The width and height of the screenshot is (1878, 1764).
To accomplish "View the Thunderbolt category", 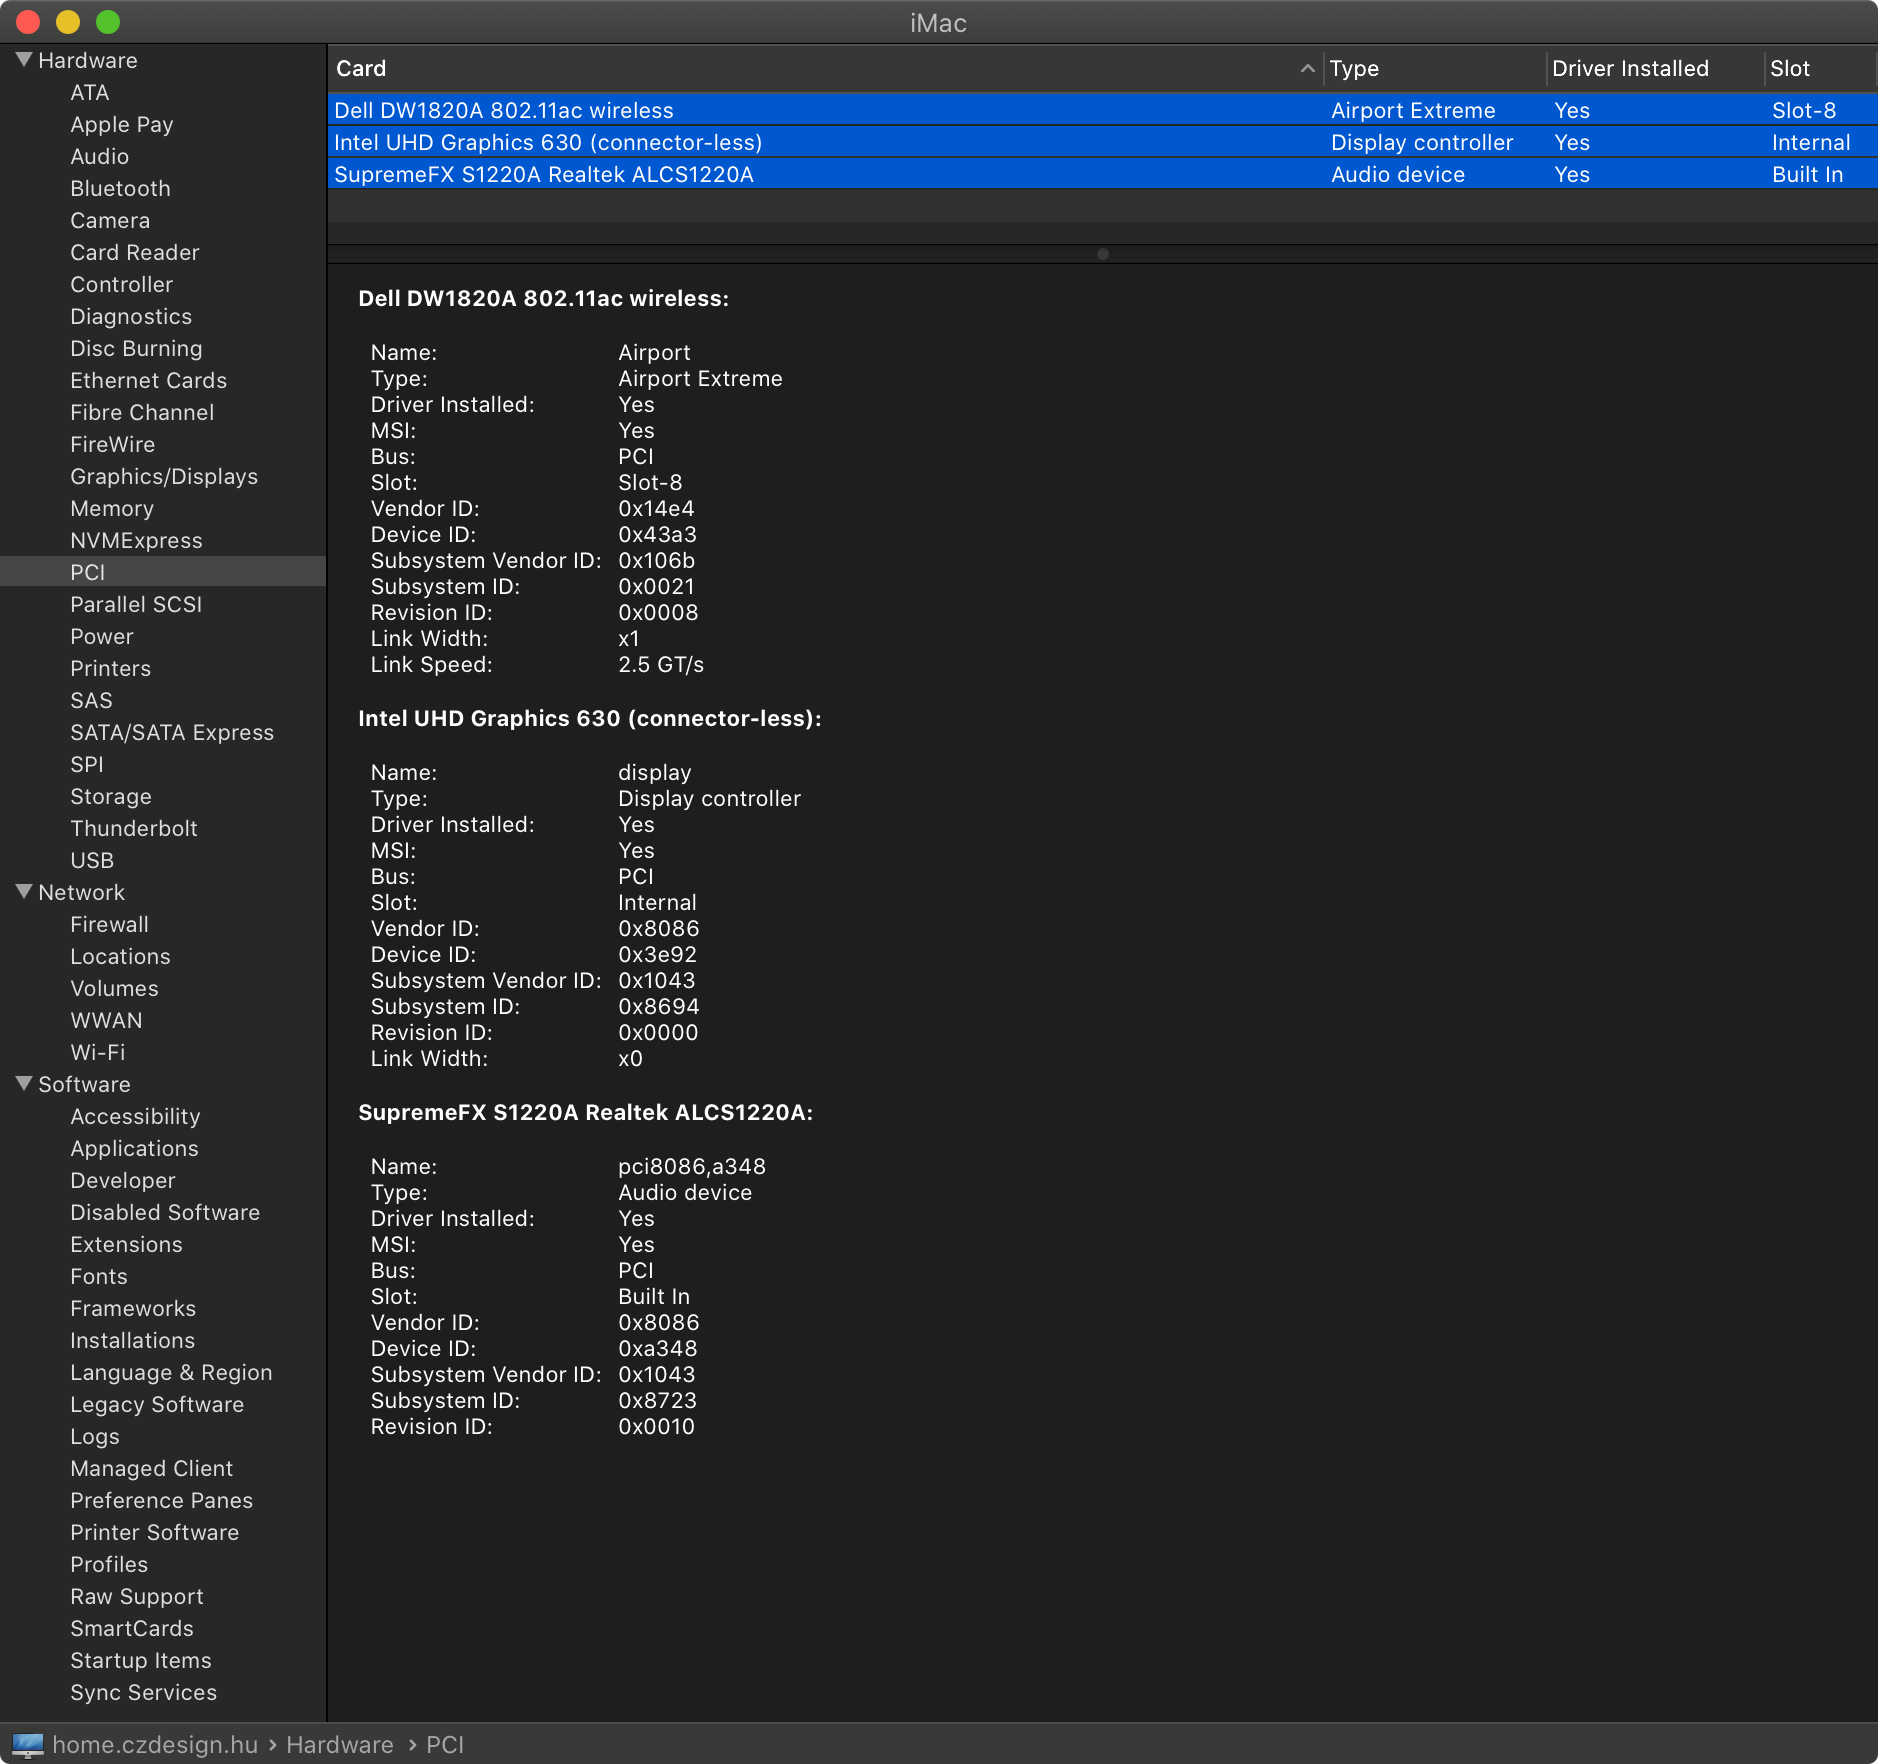I will click(x=134, y=828).
